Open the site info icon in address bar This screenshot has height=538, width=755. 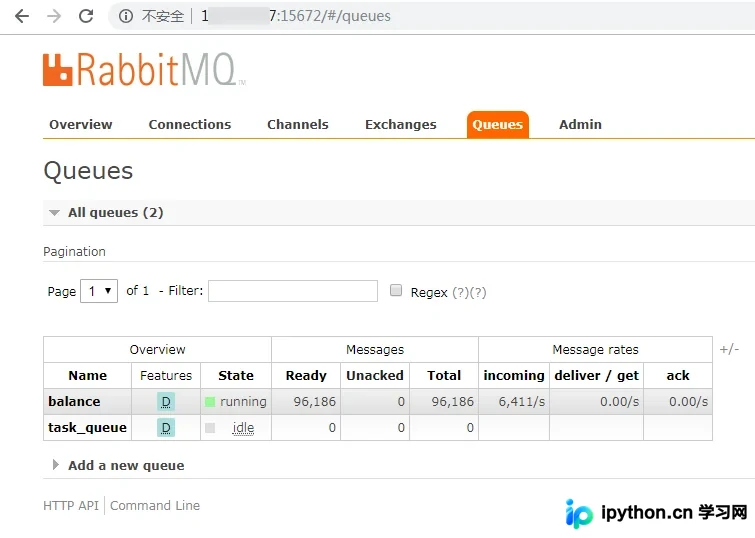pos(126,16)
